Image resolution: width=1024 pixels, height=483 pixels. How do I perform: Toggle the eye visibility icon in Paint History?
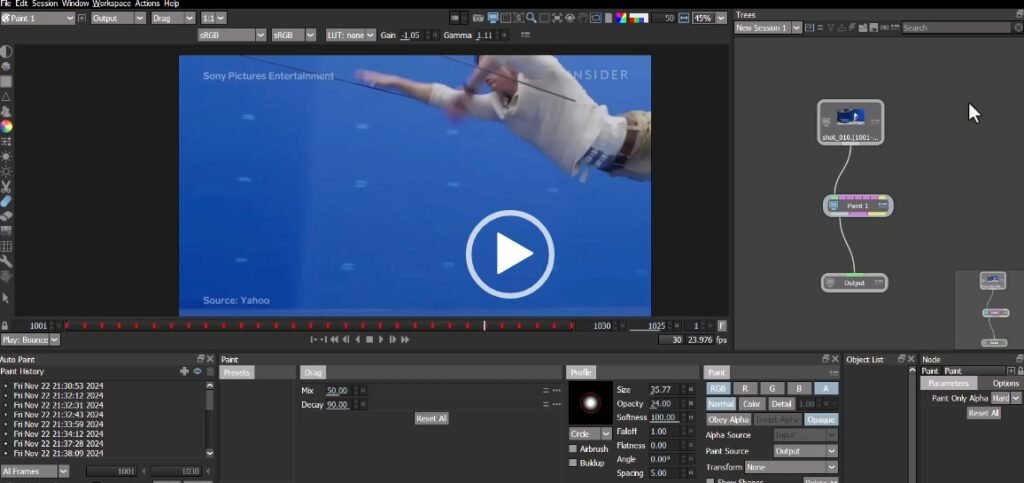pyautogui.click(x=197, y=371)
